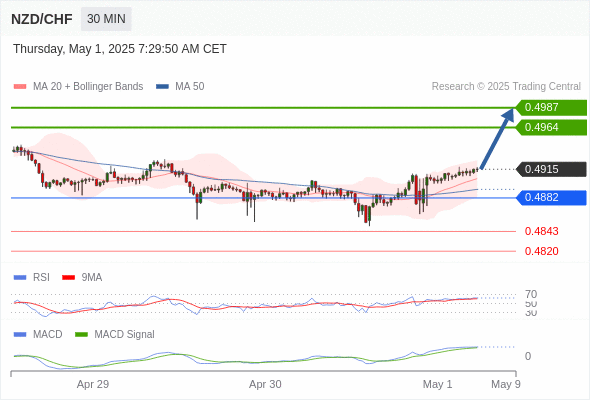Click the NZD/CHF pair title
This screenshot has height=400, width=590.
point(41,19)
